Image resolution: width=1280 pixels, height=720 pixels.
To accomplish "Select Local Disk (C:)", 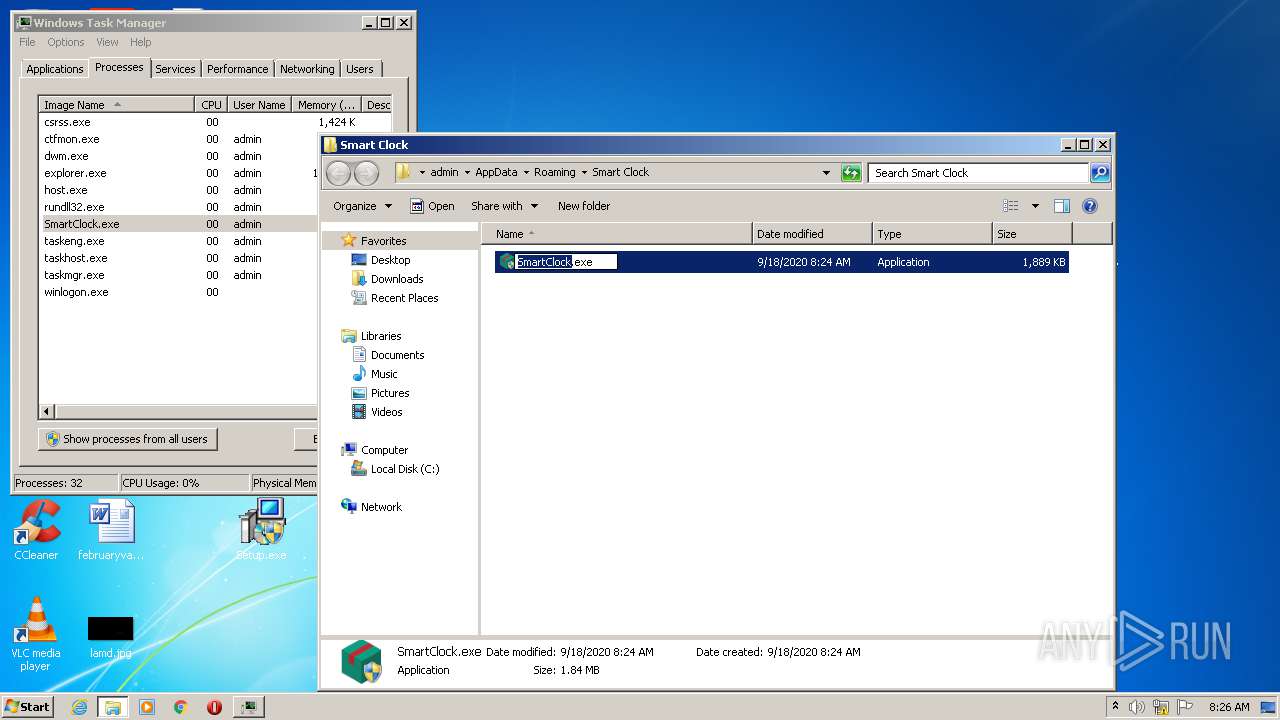I will pyautogui.click(x=405, y=469).
